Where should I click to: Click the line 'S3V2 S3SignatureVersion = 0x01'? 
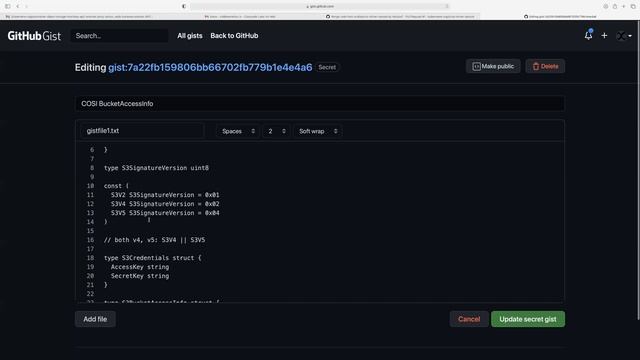165,195
